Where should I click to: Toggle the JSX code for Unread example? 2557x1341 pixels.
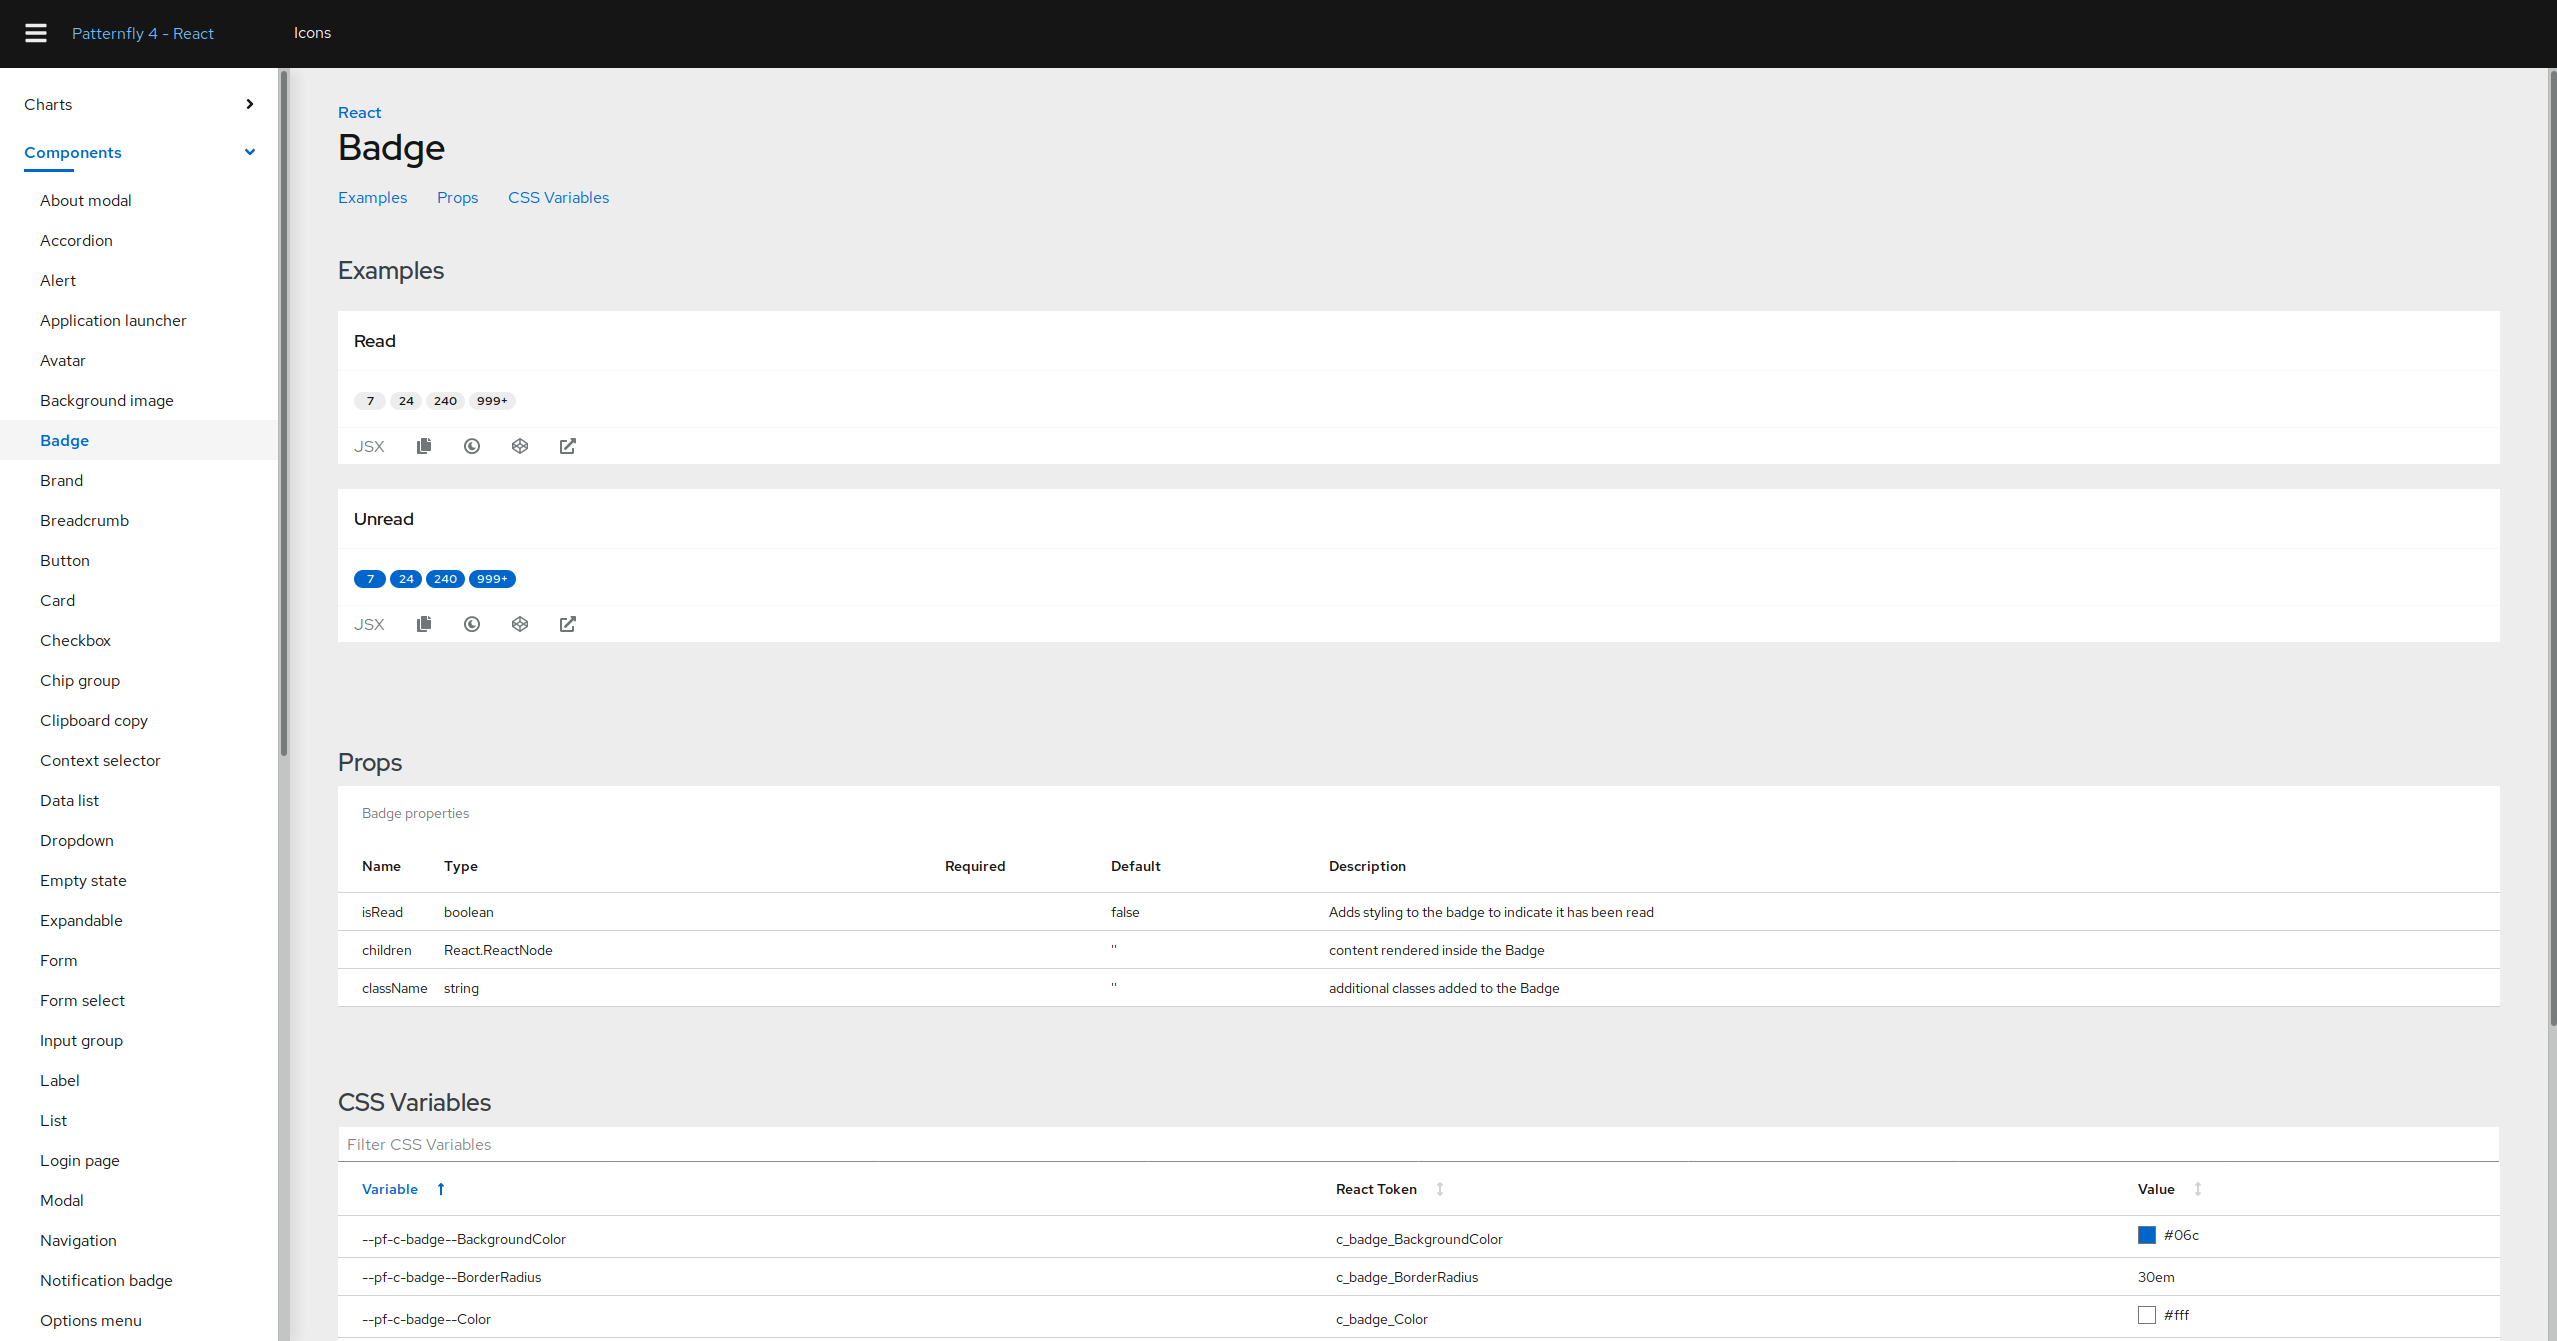click(x=369, y=625)
